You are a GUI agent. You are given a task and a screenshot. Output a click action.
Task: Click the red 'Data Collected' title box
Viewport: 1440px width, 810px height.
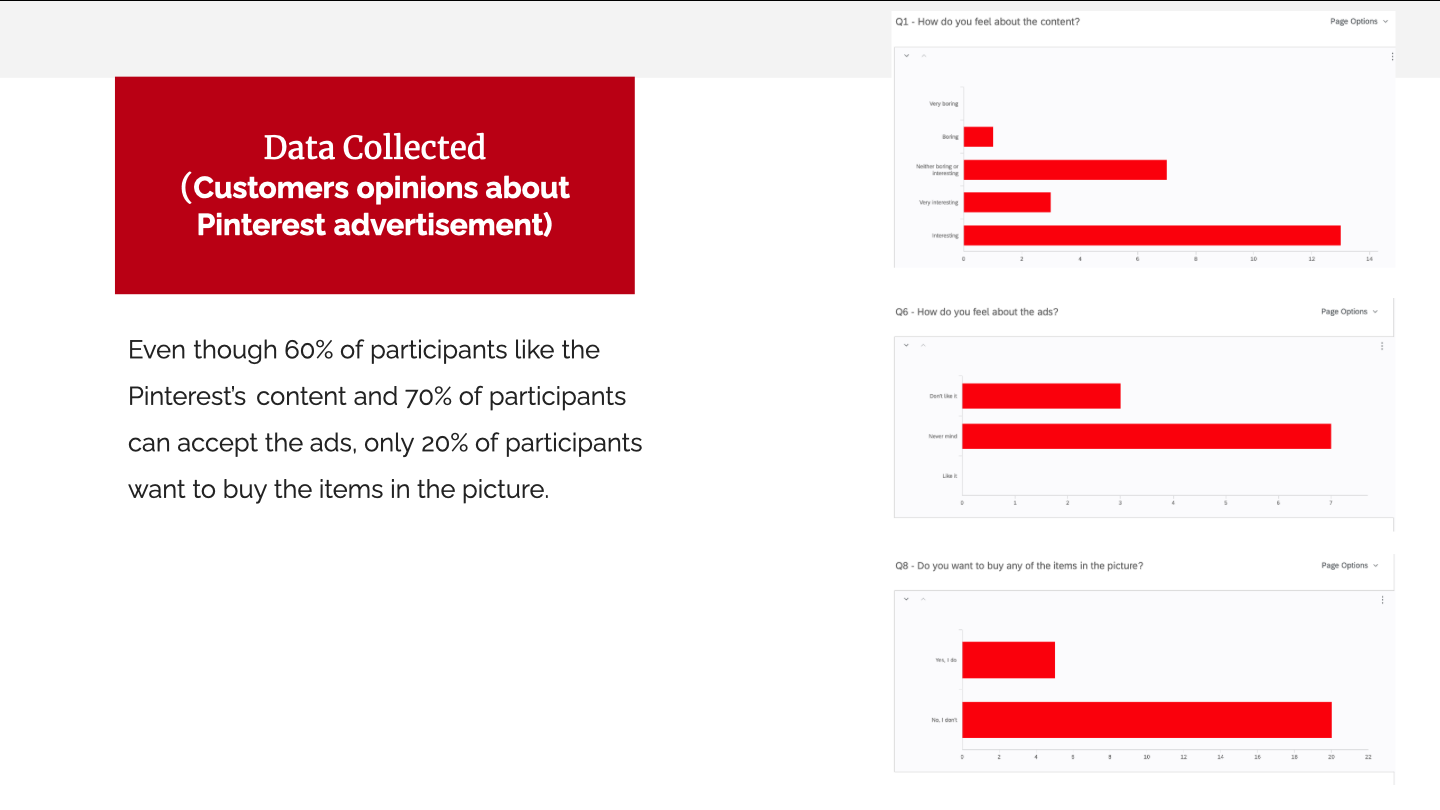tap(375, 185)
